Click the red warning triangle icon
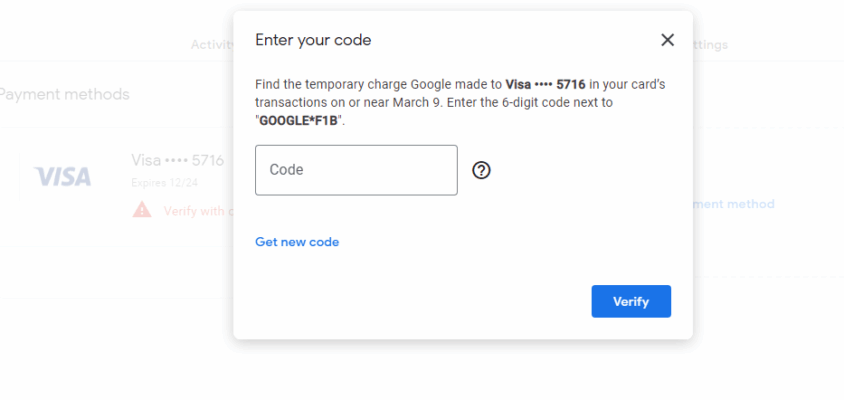 pyautogui.click(x=142, y=209)
